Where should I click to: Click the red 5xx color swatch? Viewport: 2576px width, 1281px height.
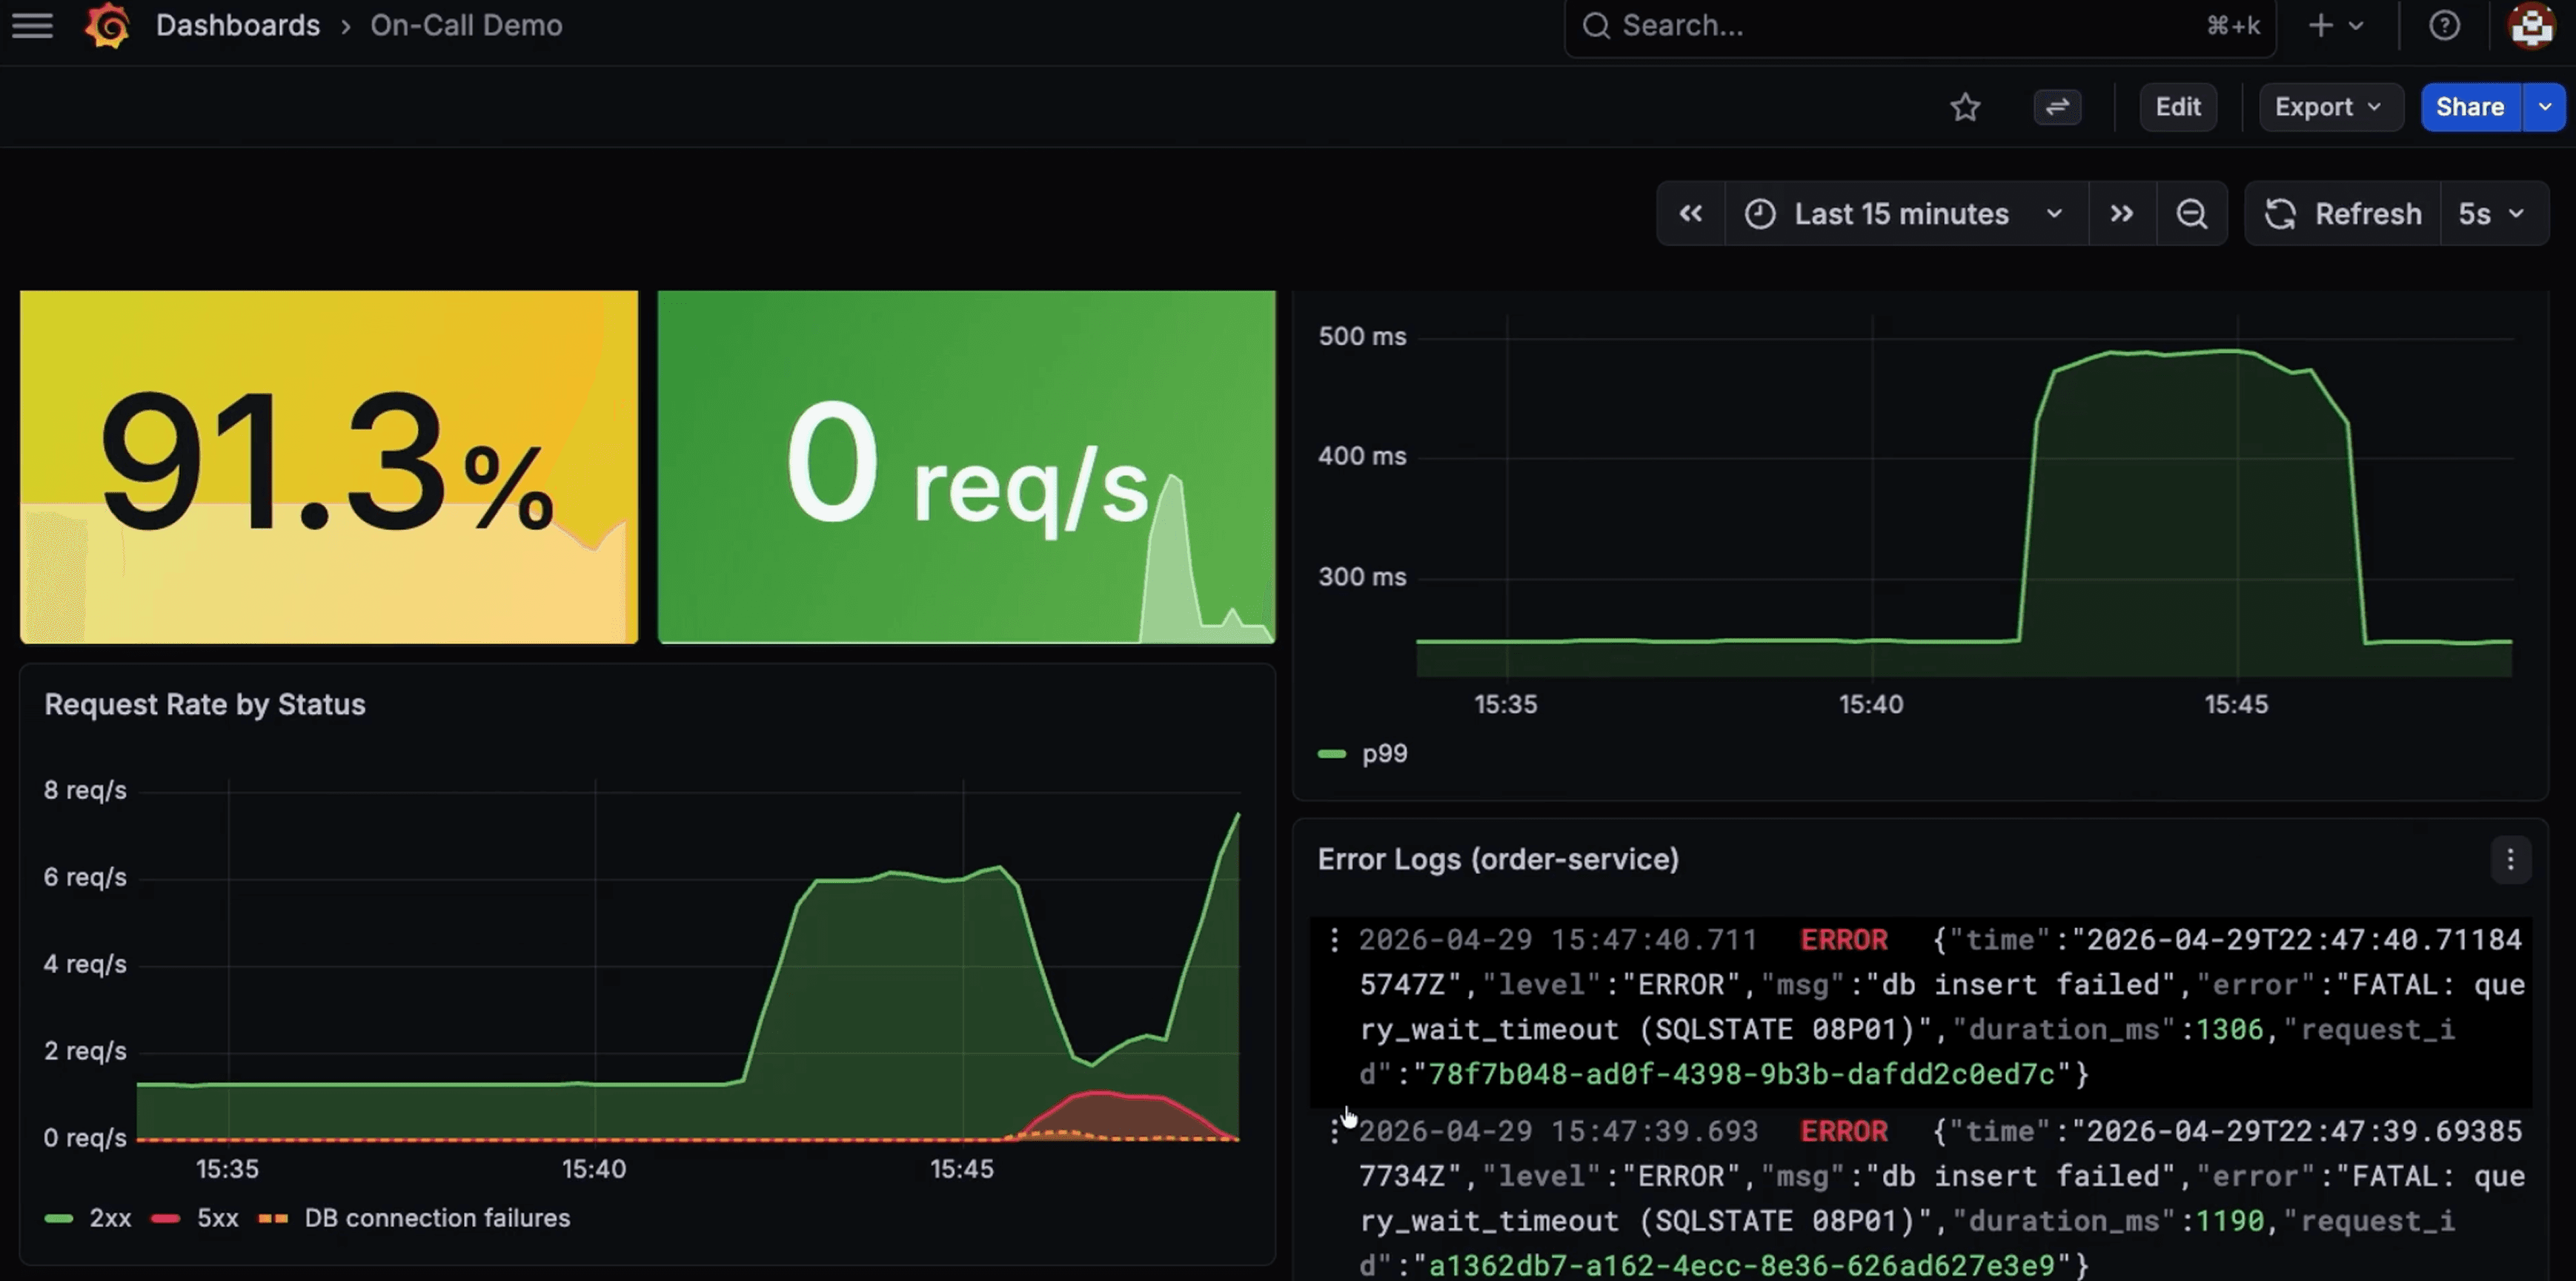pos(166,1218)
